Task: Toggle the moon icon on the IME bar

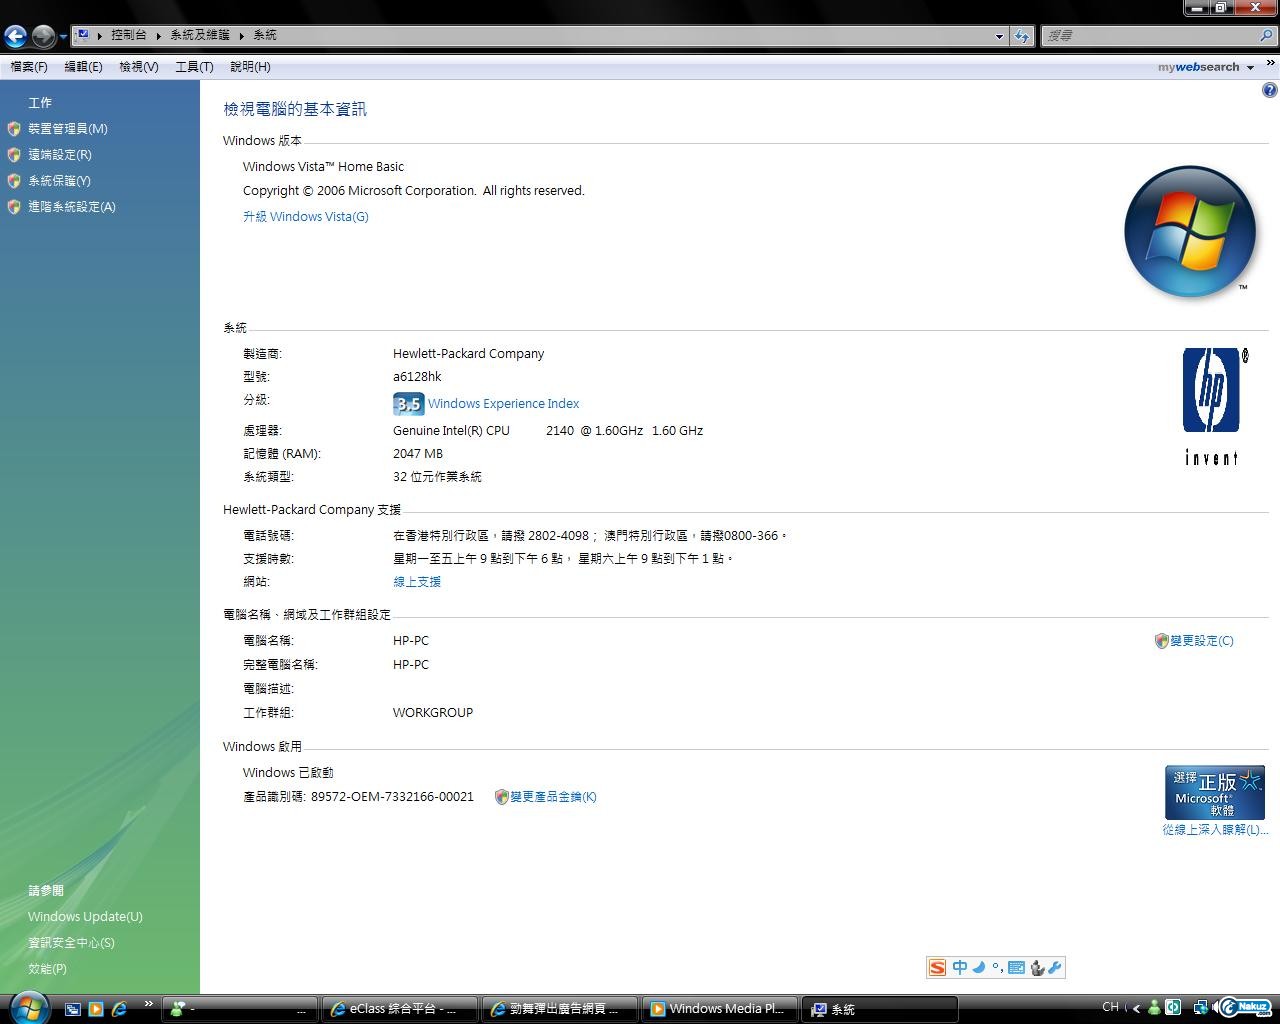Action: pos(979,967)
